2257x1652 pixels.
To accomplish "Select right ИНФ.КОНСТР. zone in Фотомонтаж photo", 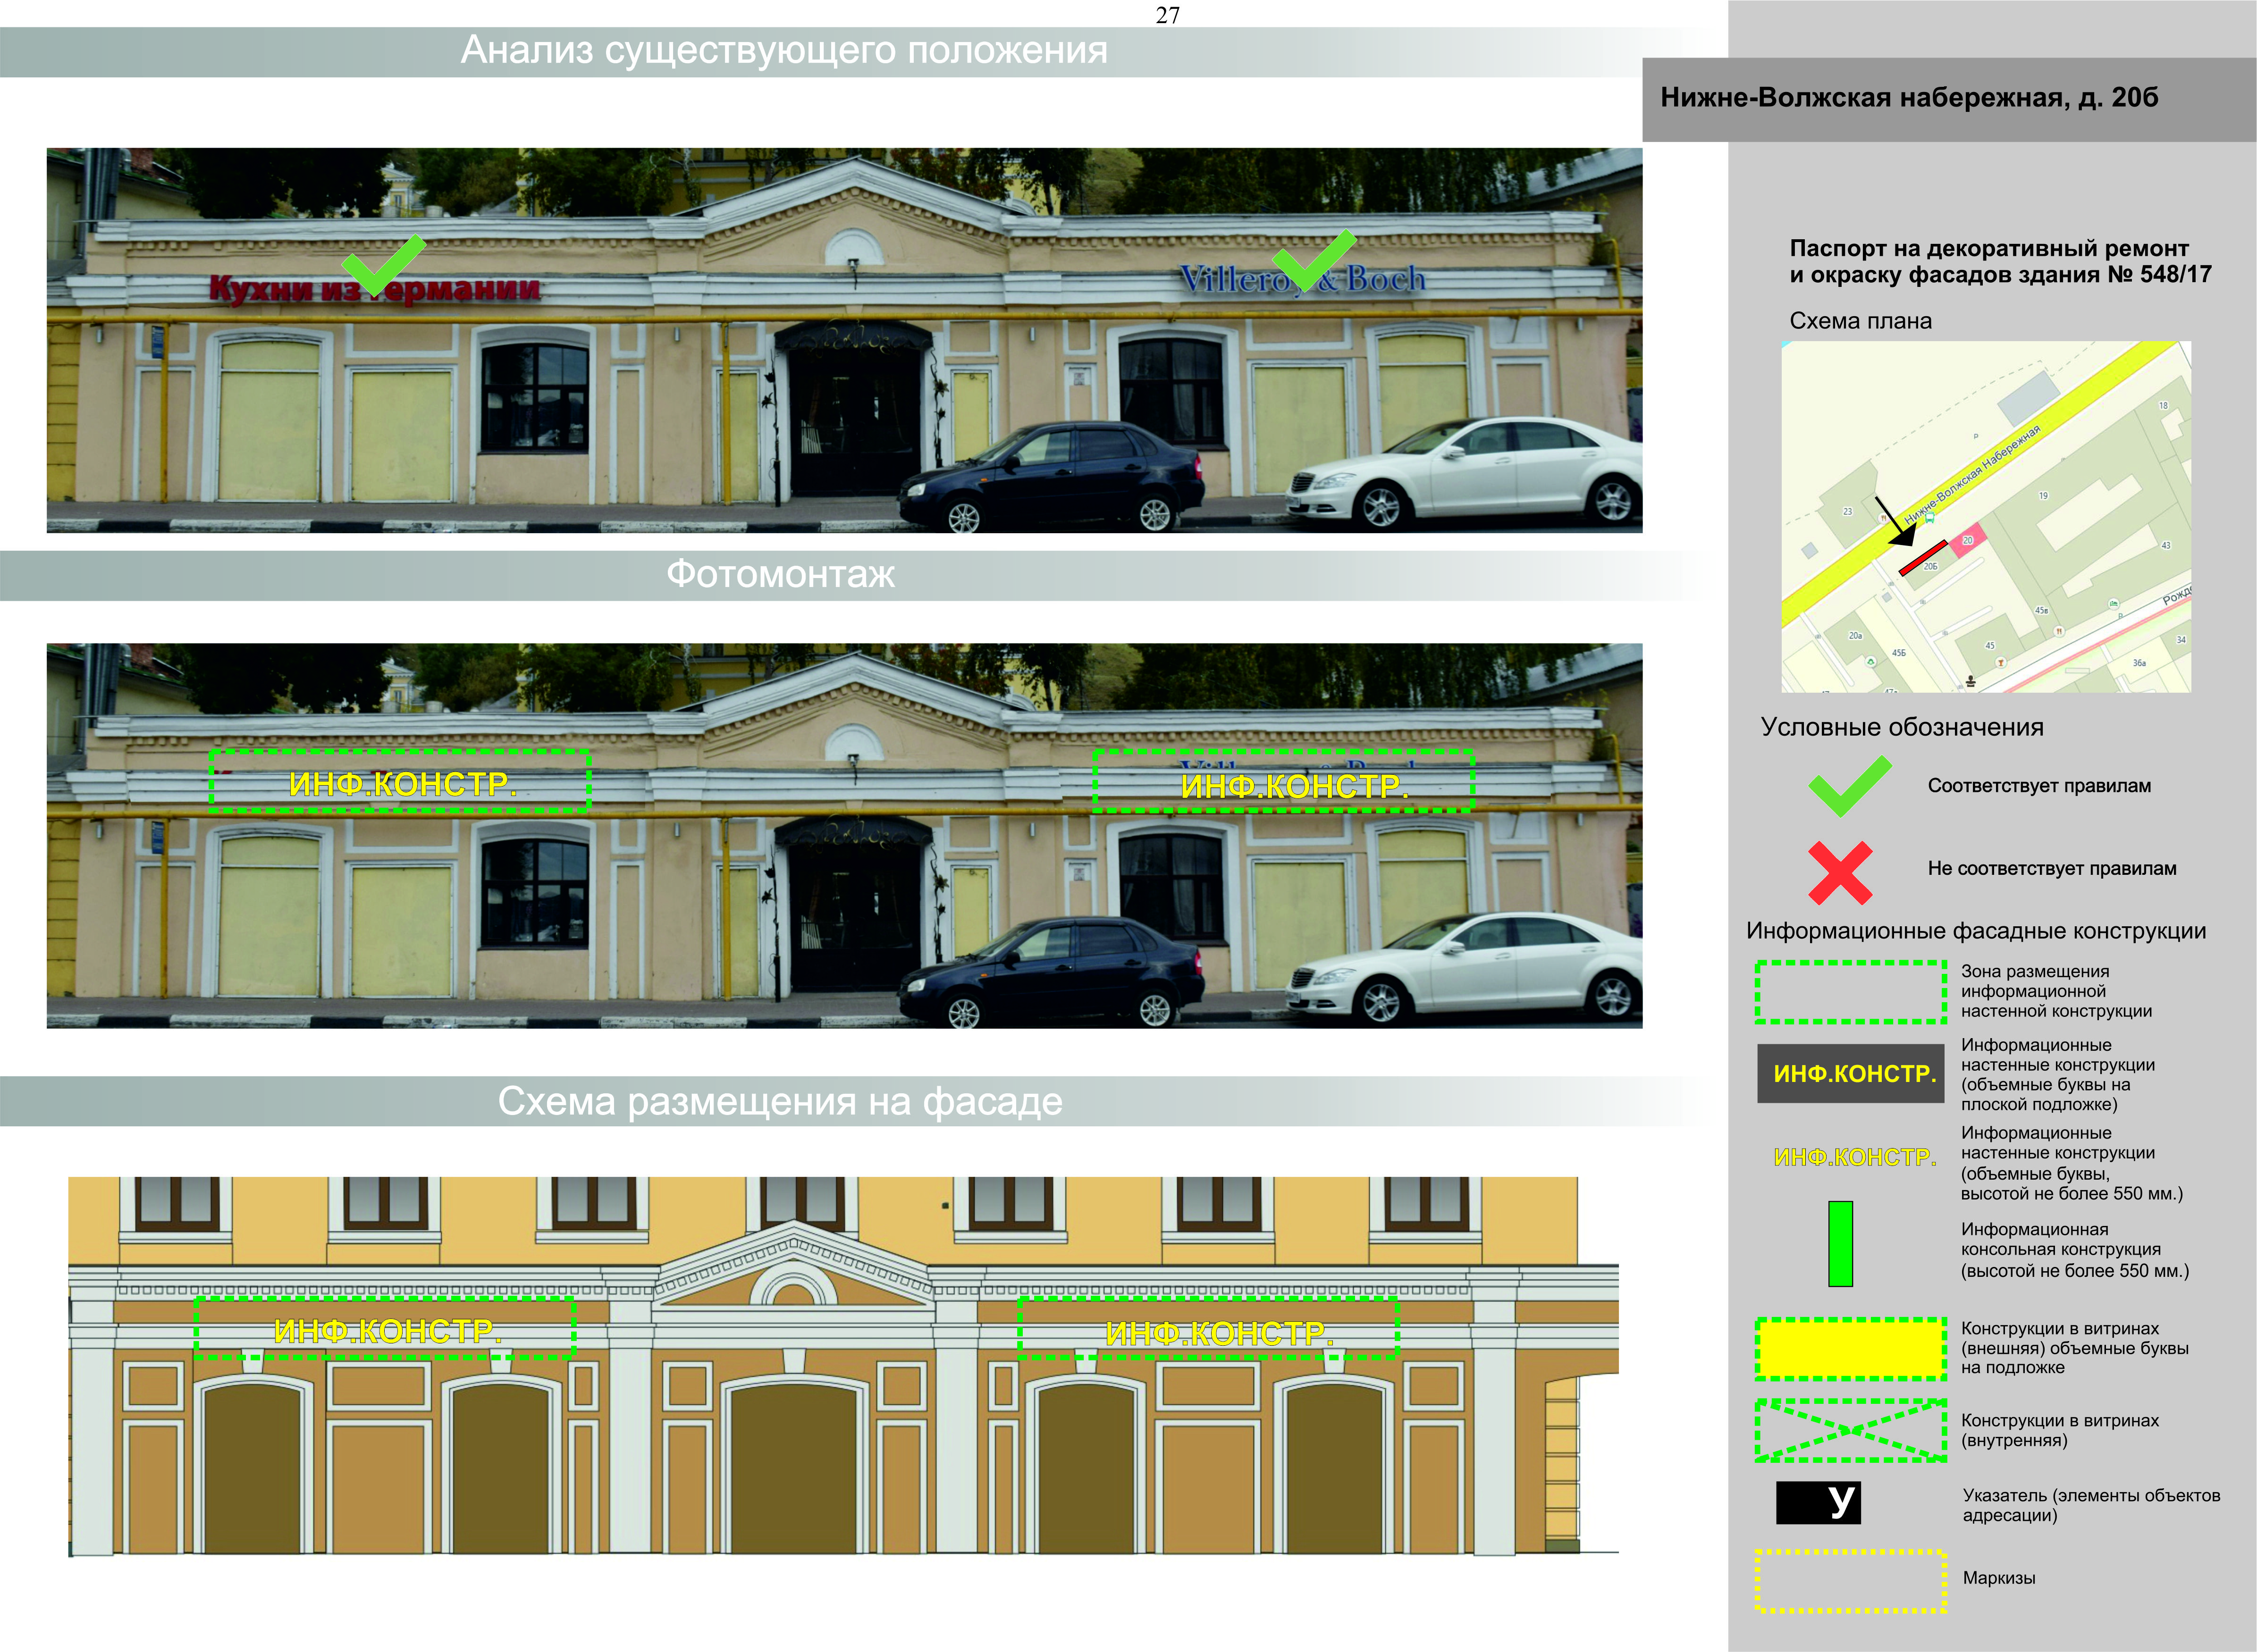I will click(1283, 781).
